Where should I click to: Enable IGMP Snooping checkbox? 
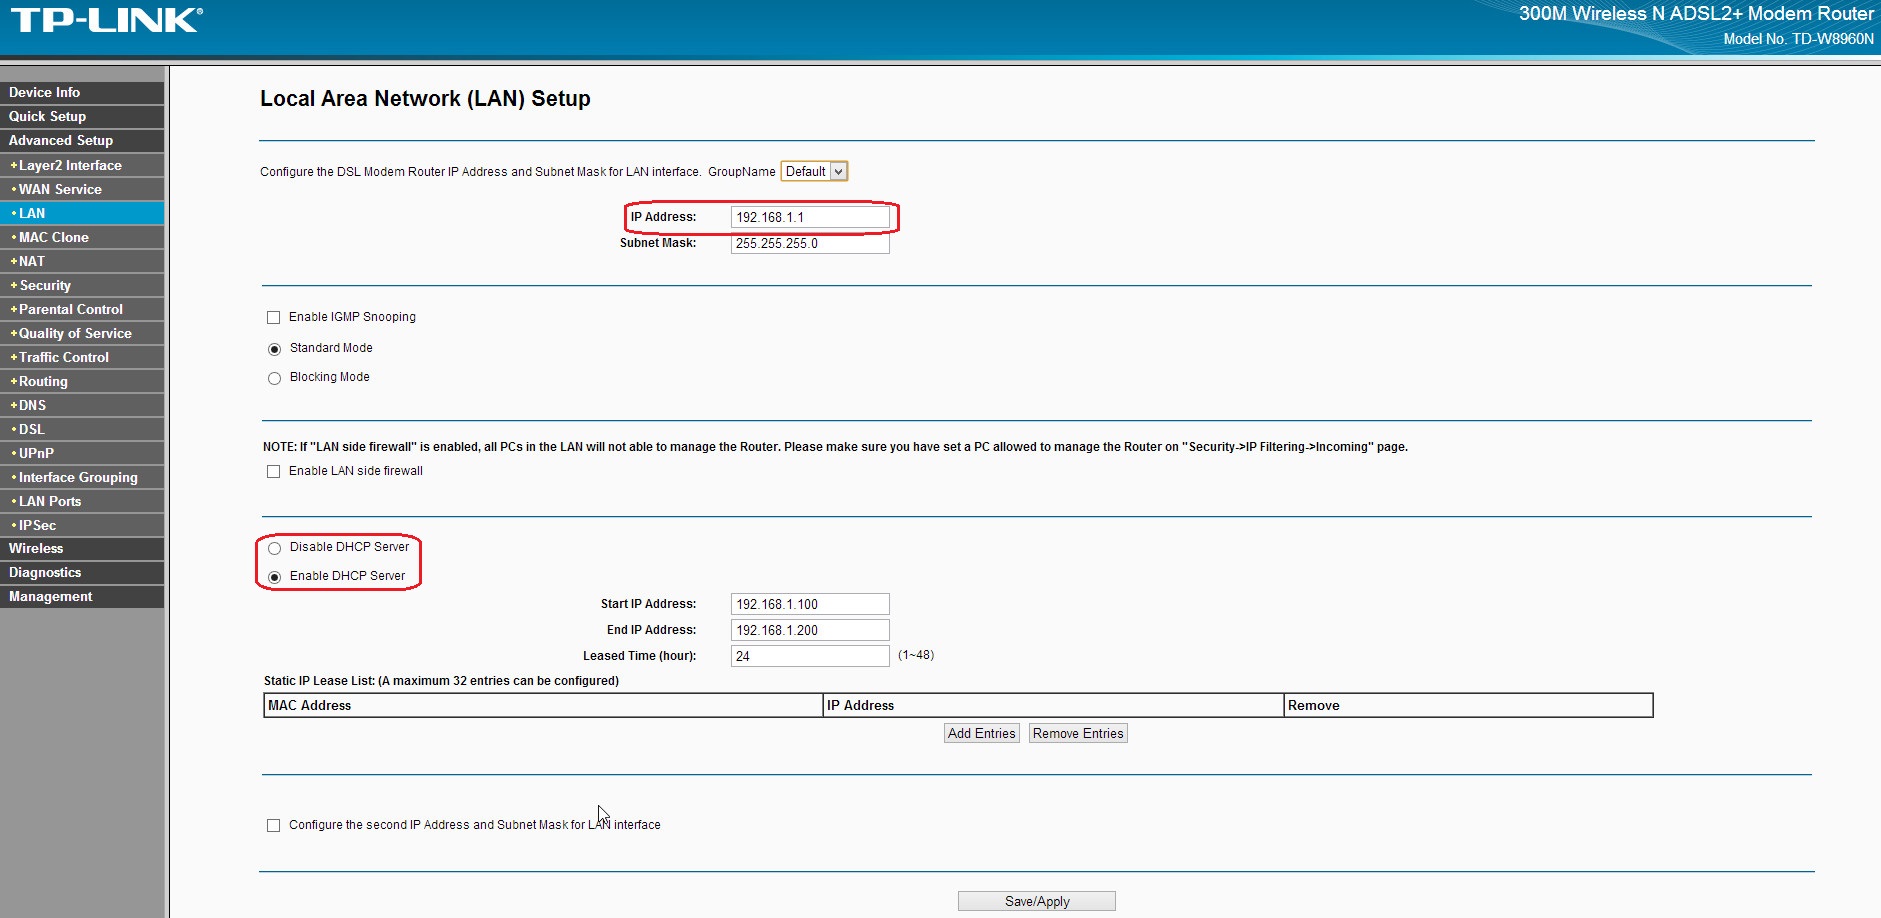(x=273, y=317)
